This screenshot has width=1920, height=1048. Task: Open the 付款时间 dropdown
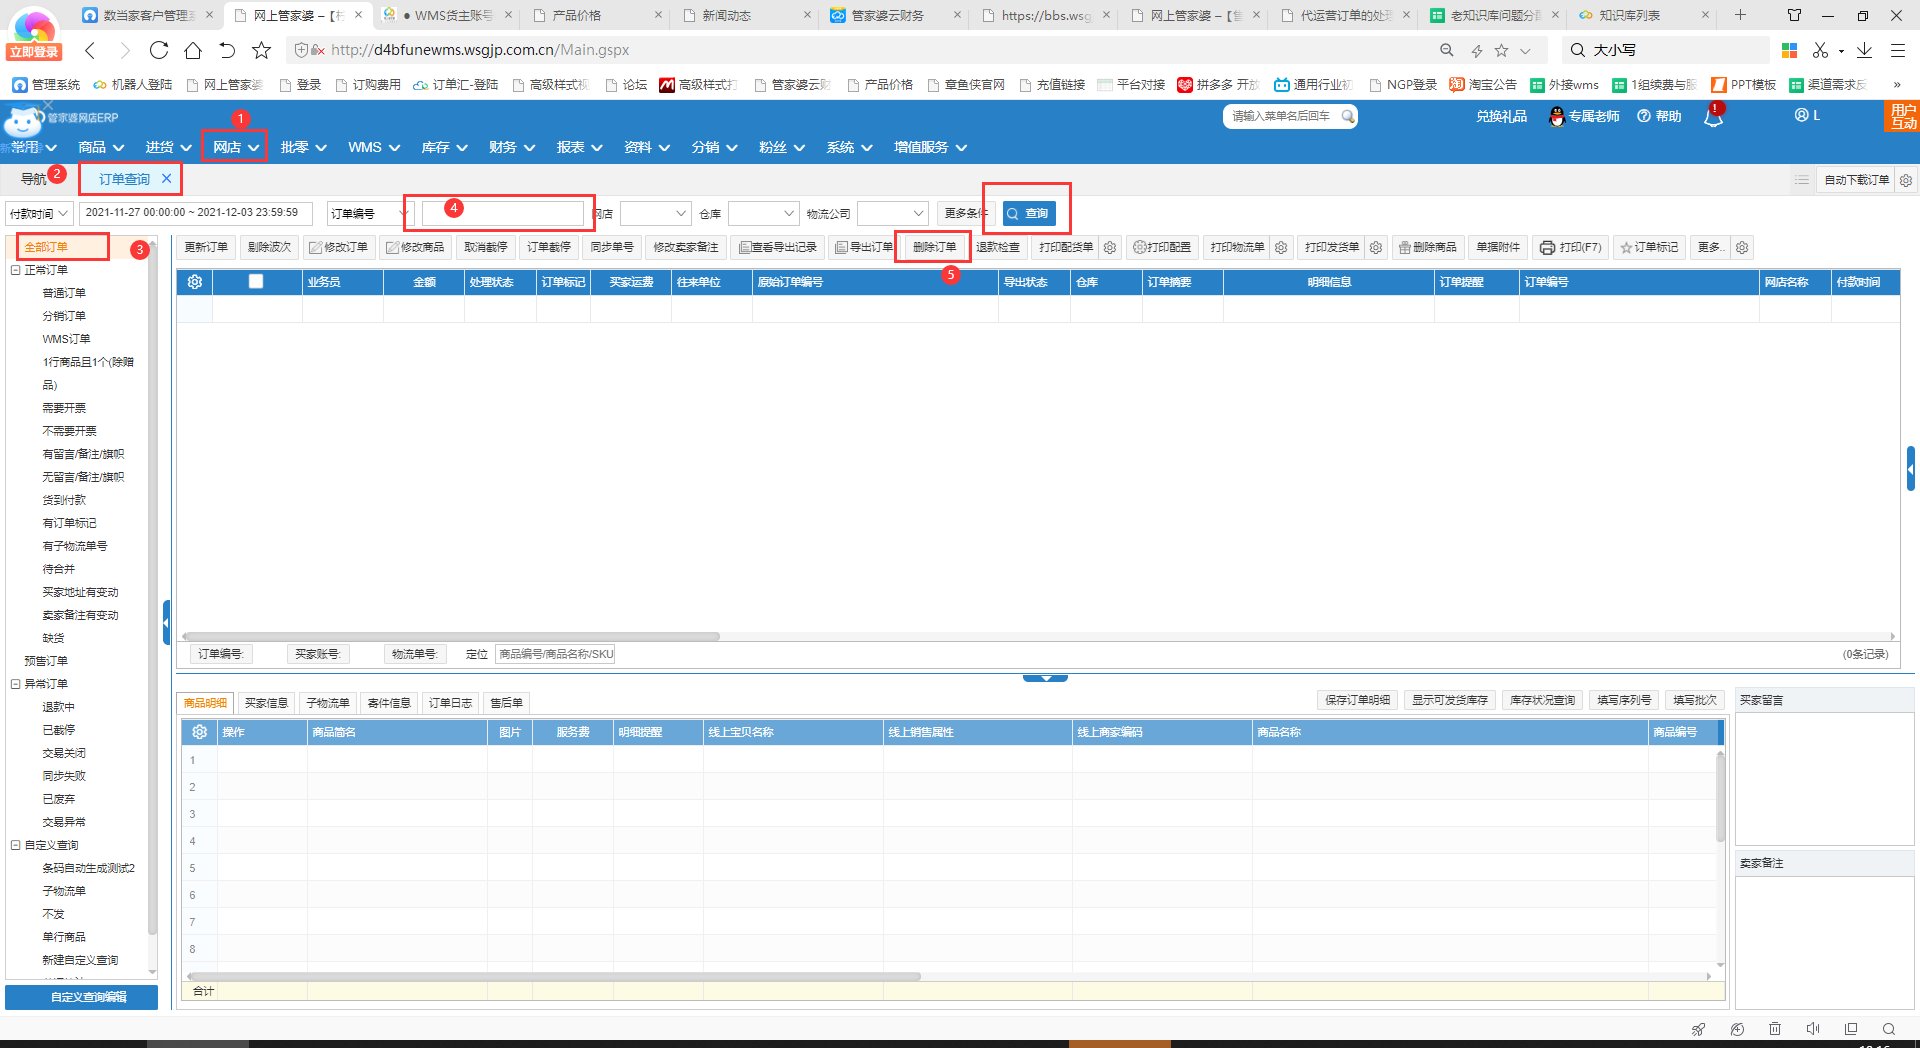click(39, 213)
